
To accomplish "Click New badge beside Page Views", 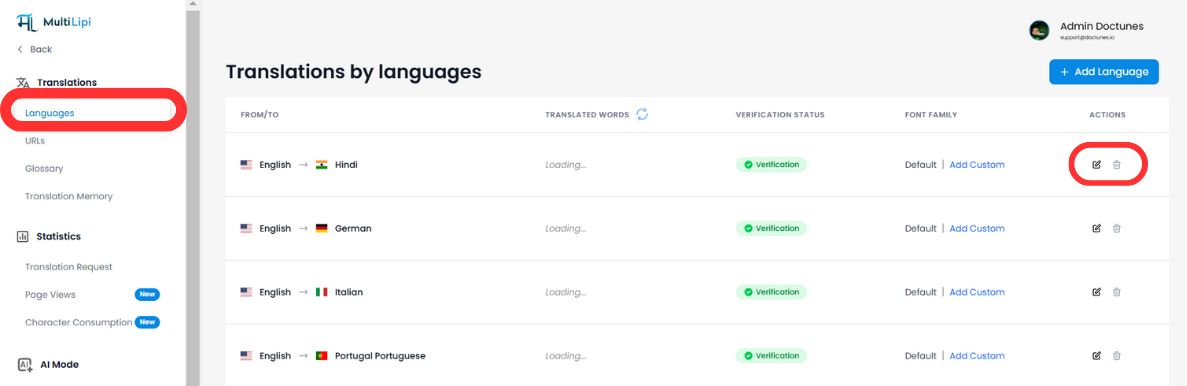I will (147, 294).
